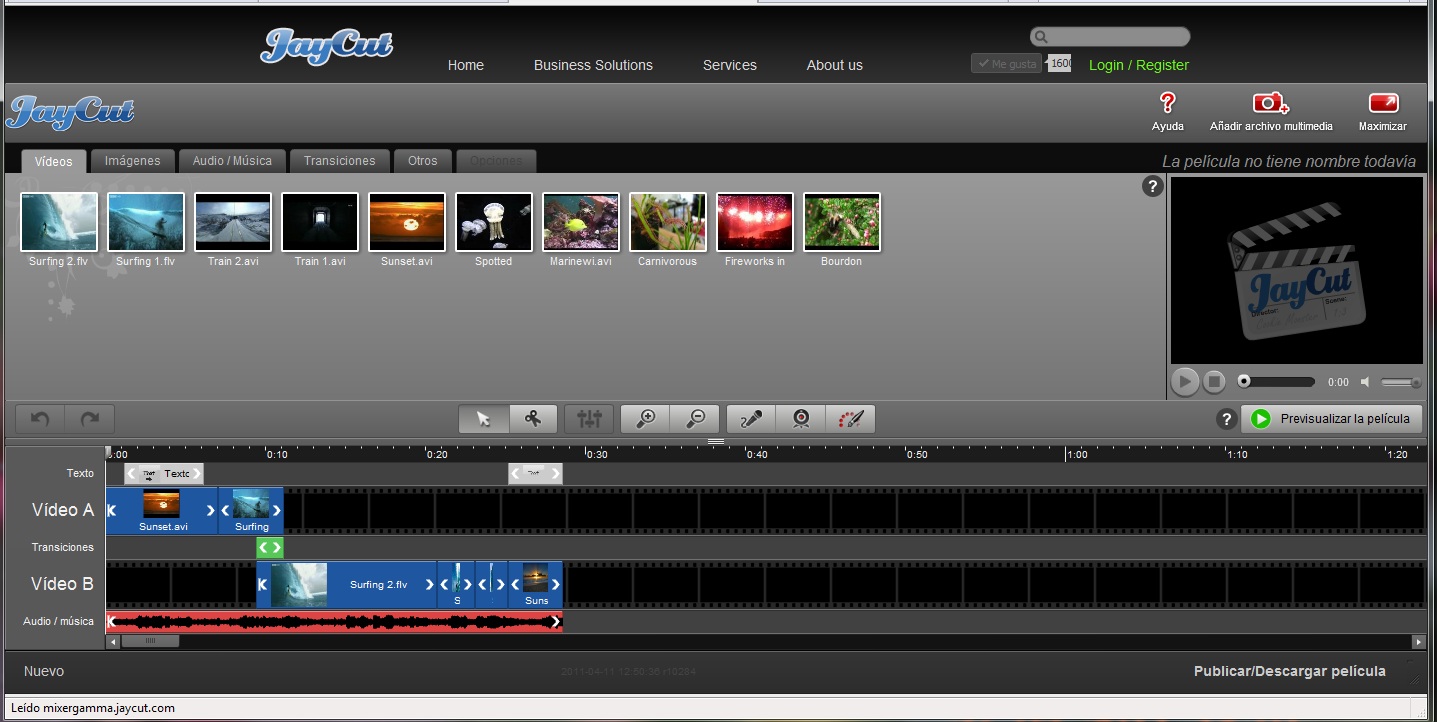Zoom in on the timeline

[644, 419]
